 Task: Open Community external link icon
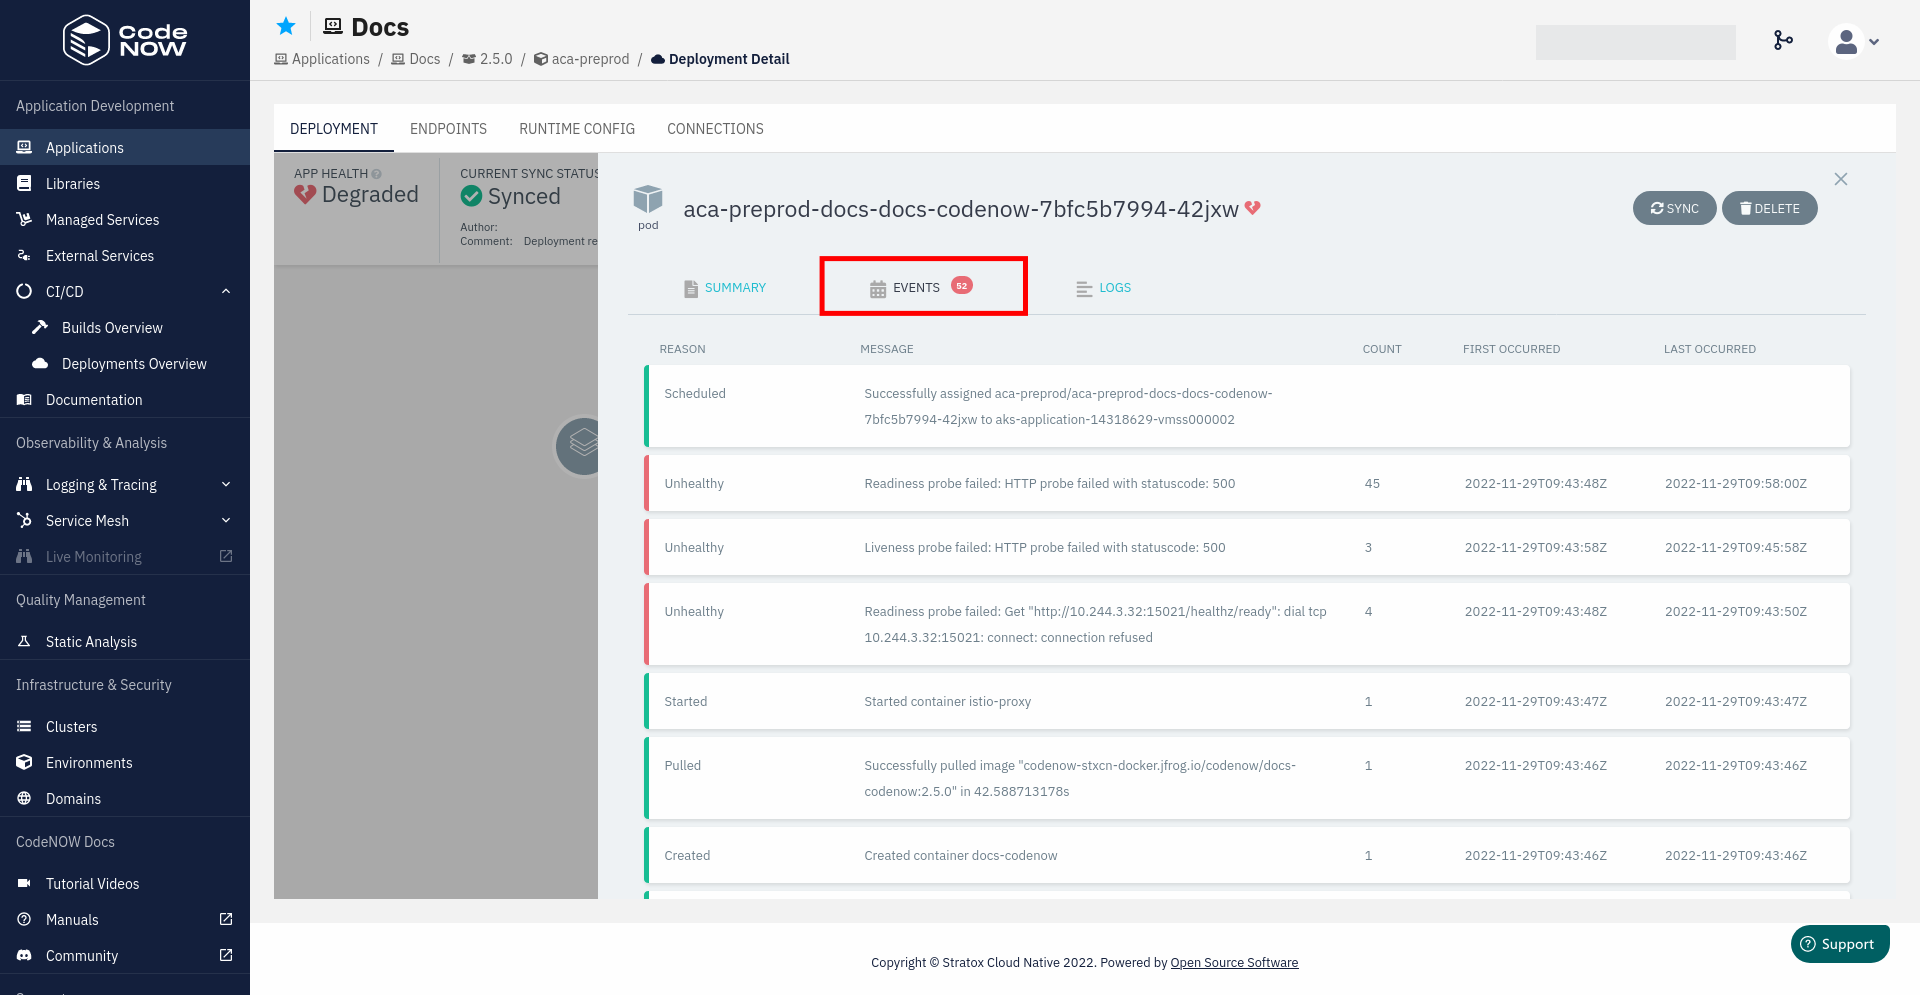click(226, 955)
